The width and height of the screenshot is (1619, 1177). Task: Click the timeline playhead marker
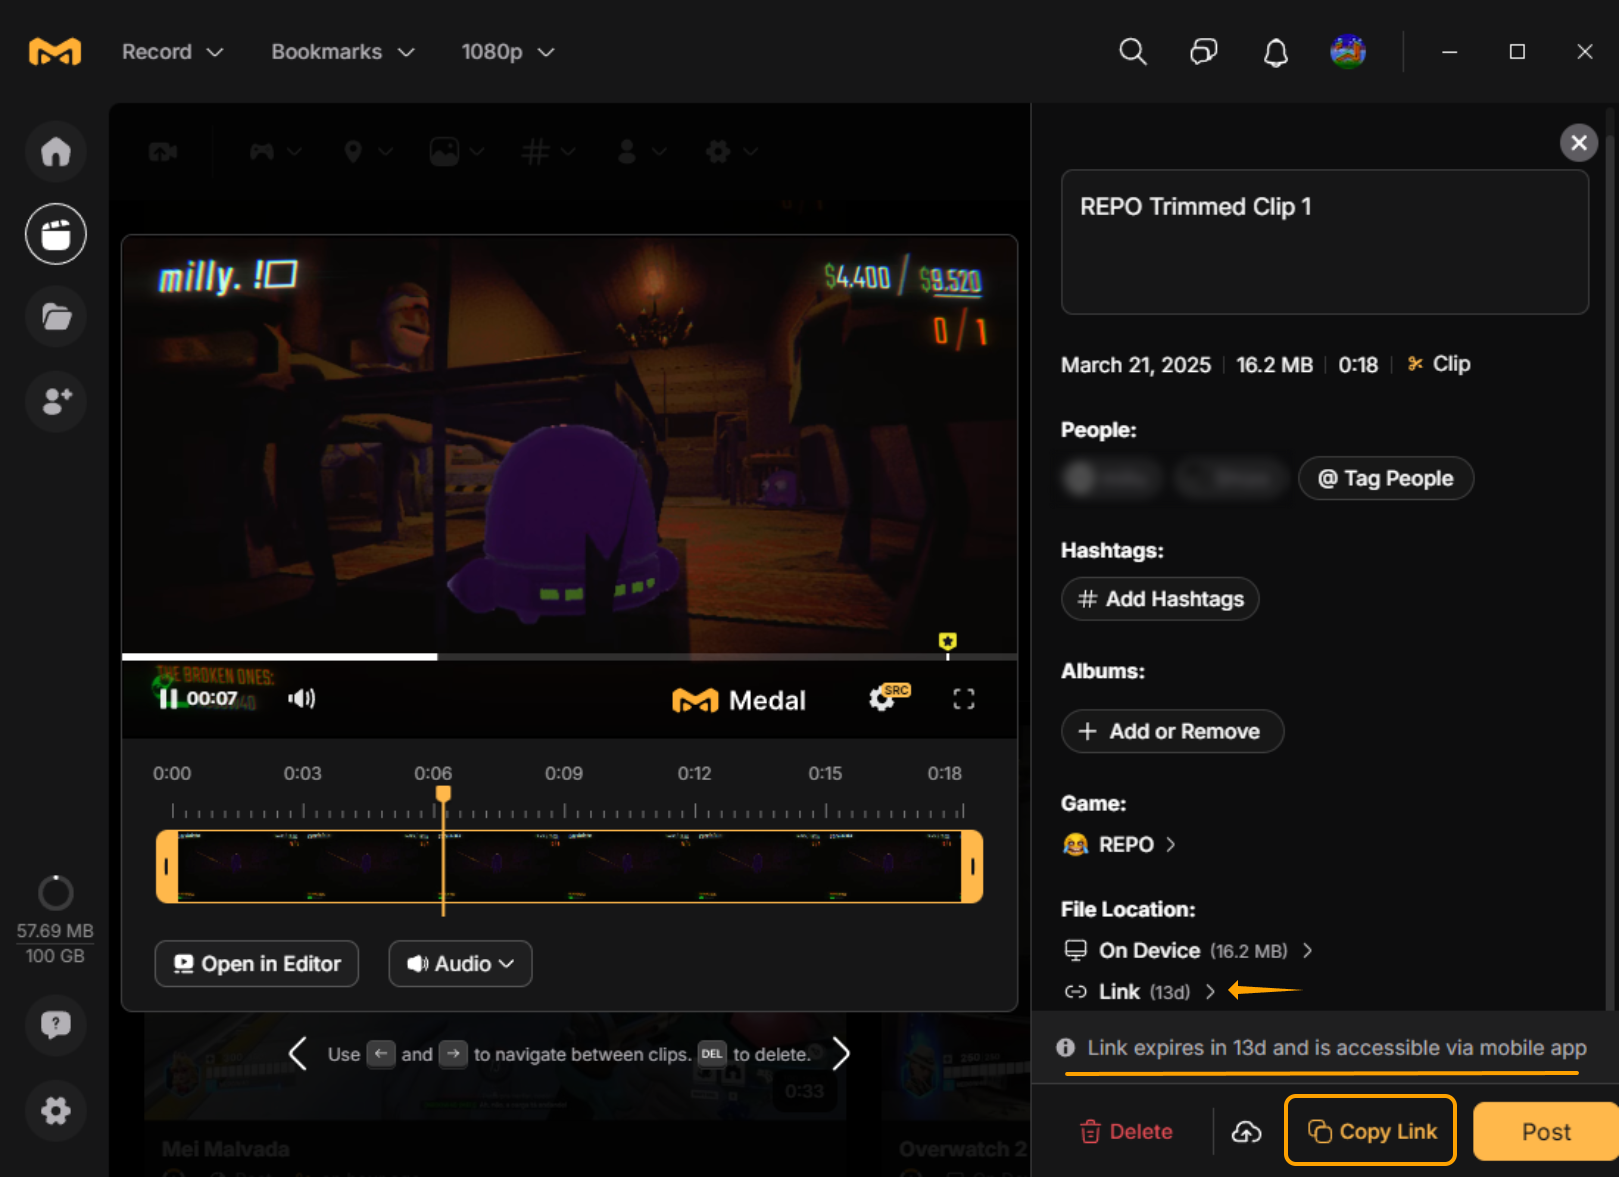(x=443, y=794)
